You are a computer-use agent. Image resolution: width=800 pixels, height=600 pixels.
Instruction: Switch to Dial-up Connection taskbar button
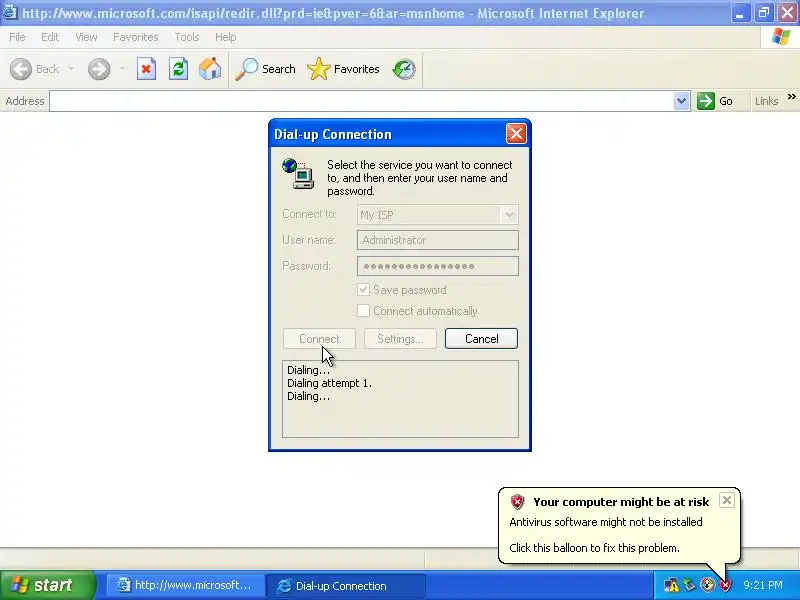pos(346,586)
